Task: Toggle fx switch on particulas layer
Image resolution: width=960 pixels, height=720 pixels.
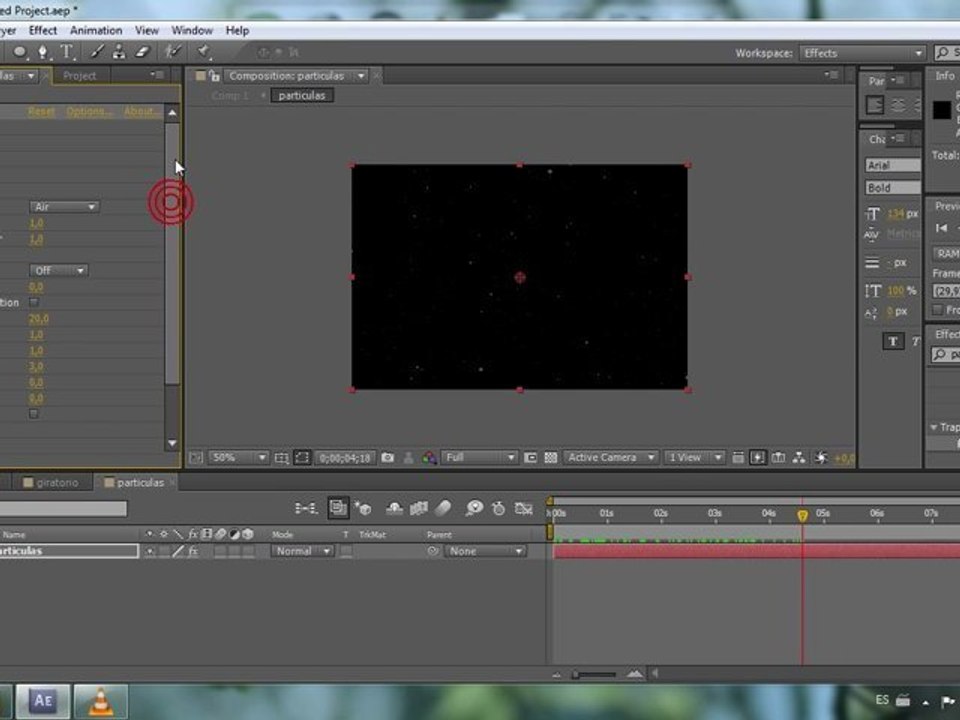Action: [193, 551]
